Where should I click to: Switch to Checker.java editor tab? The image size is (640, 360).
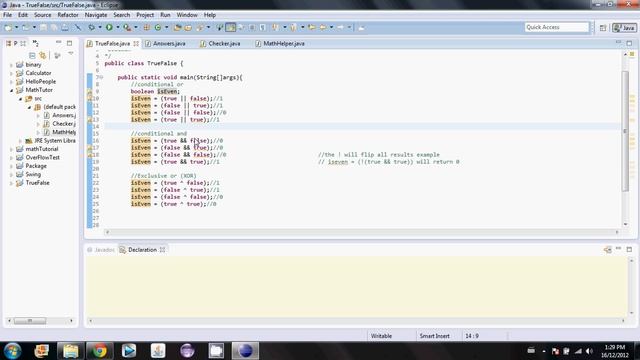[220, 43]
